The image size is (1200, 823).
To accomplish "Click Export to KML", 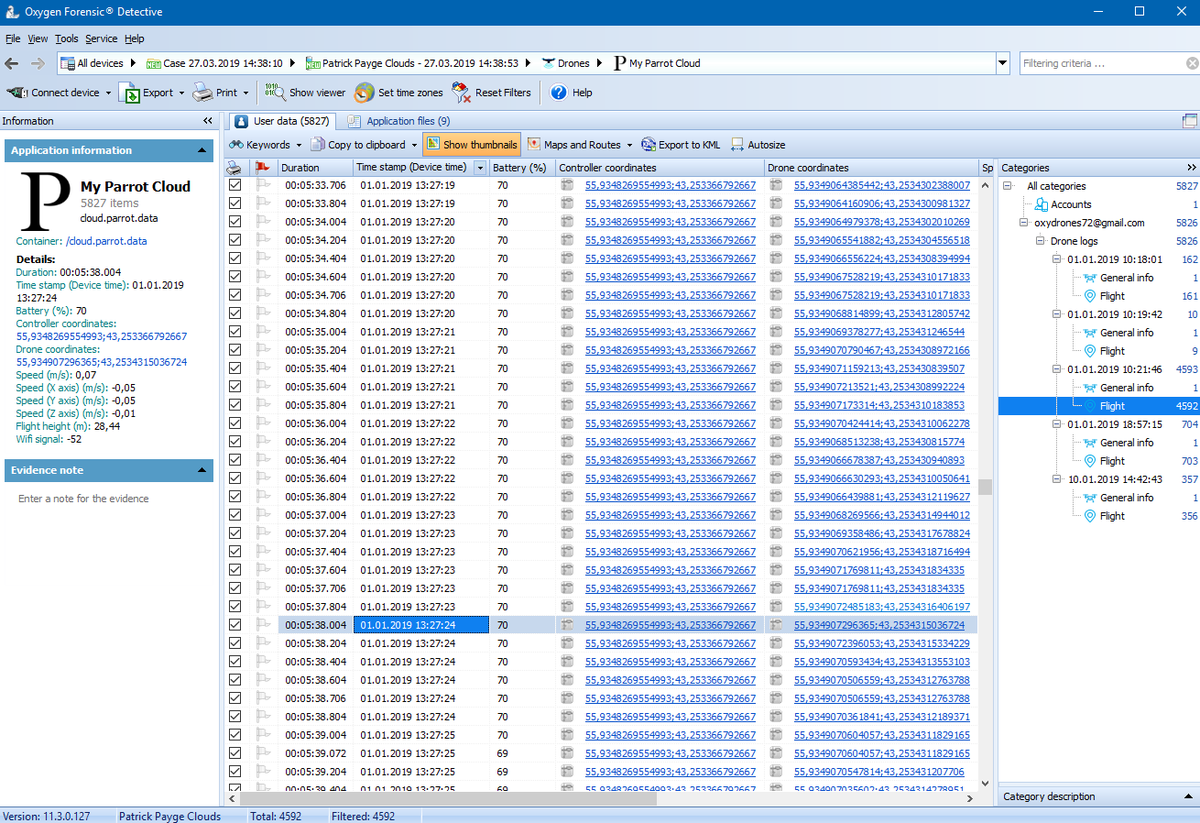I will 681,145.
